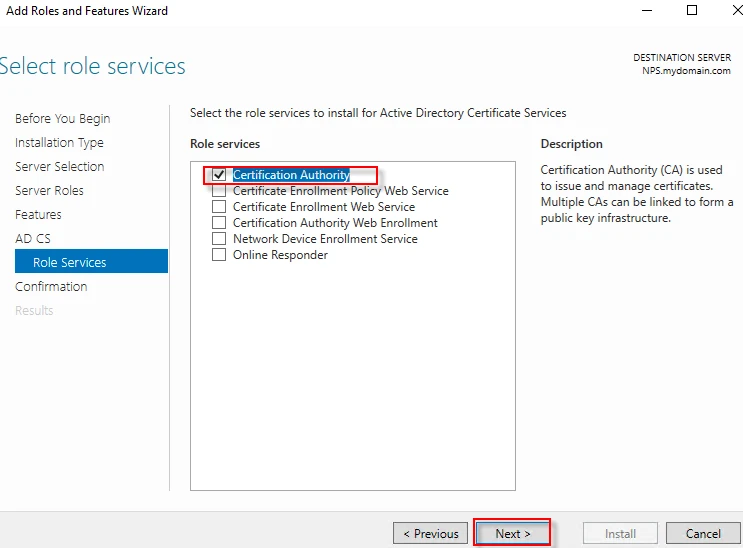Select the Role Services step

click(69, 263)
